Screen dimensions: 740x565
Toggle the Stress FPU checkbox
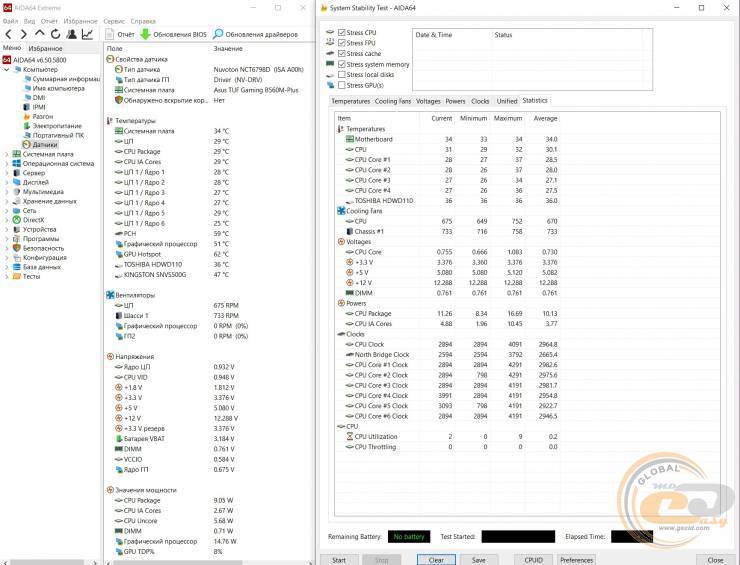pos(342,43)
